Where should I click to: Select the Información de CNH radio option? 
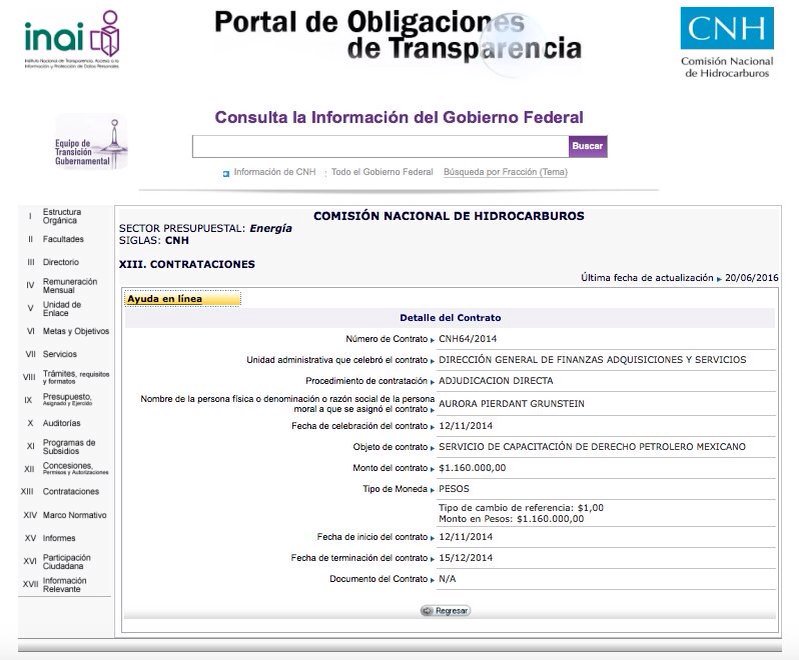pyautogui.click(x=226, y=174)
